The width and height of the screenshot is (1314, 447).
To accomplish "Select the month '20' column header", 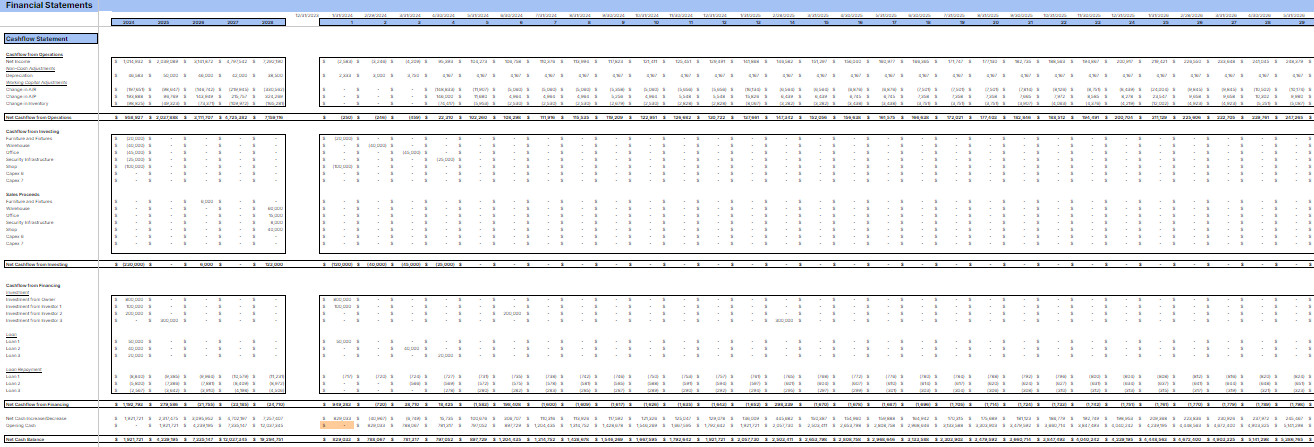I will (995, 21).
